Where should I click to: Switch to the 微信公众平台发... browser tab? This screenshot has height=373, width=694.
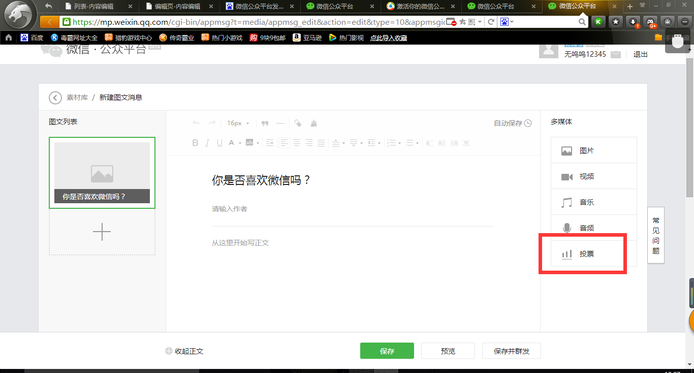coord(259,6)
